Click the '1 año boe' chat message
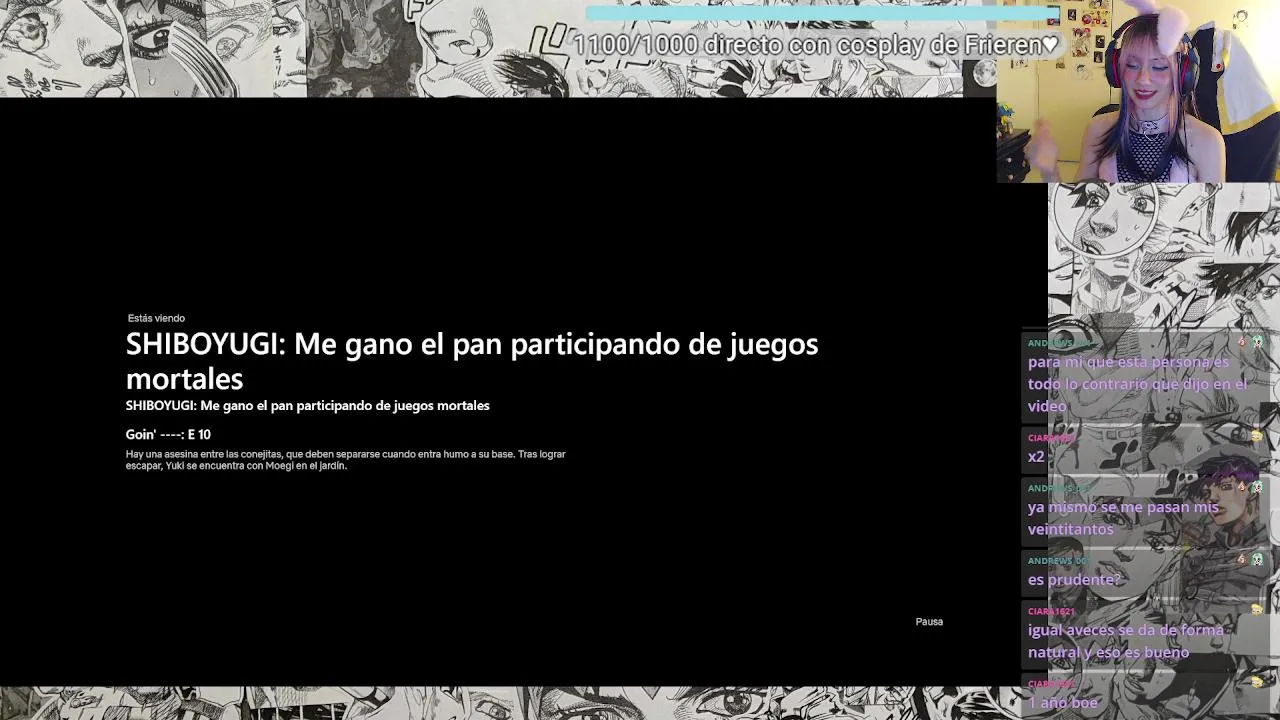The width and height of the screenshot is (1280, 720). (1063, 703)
